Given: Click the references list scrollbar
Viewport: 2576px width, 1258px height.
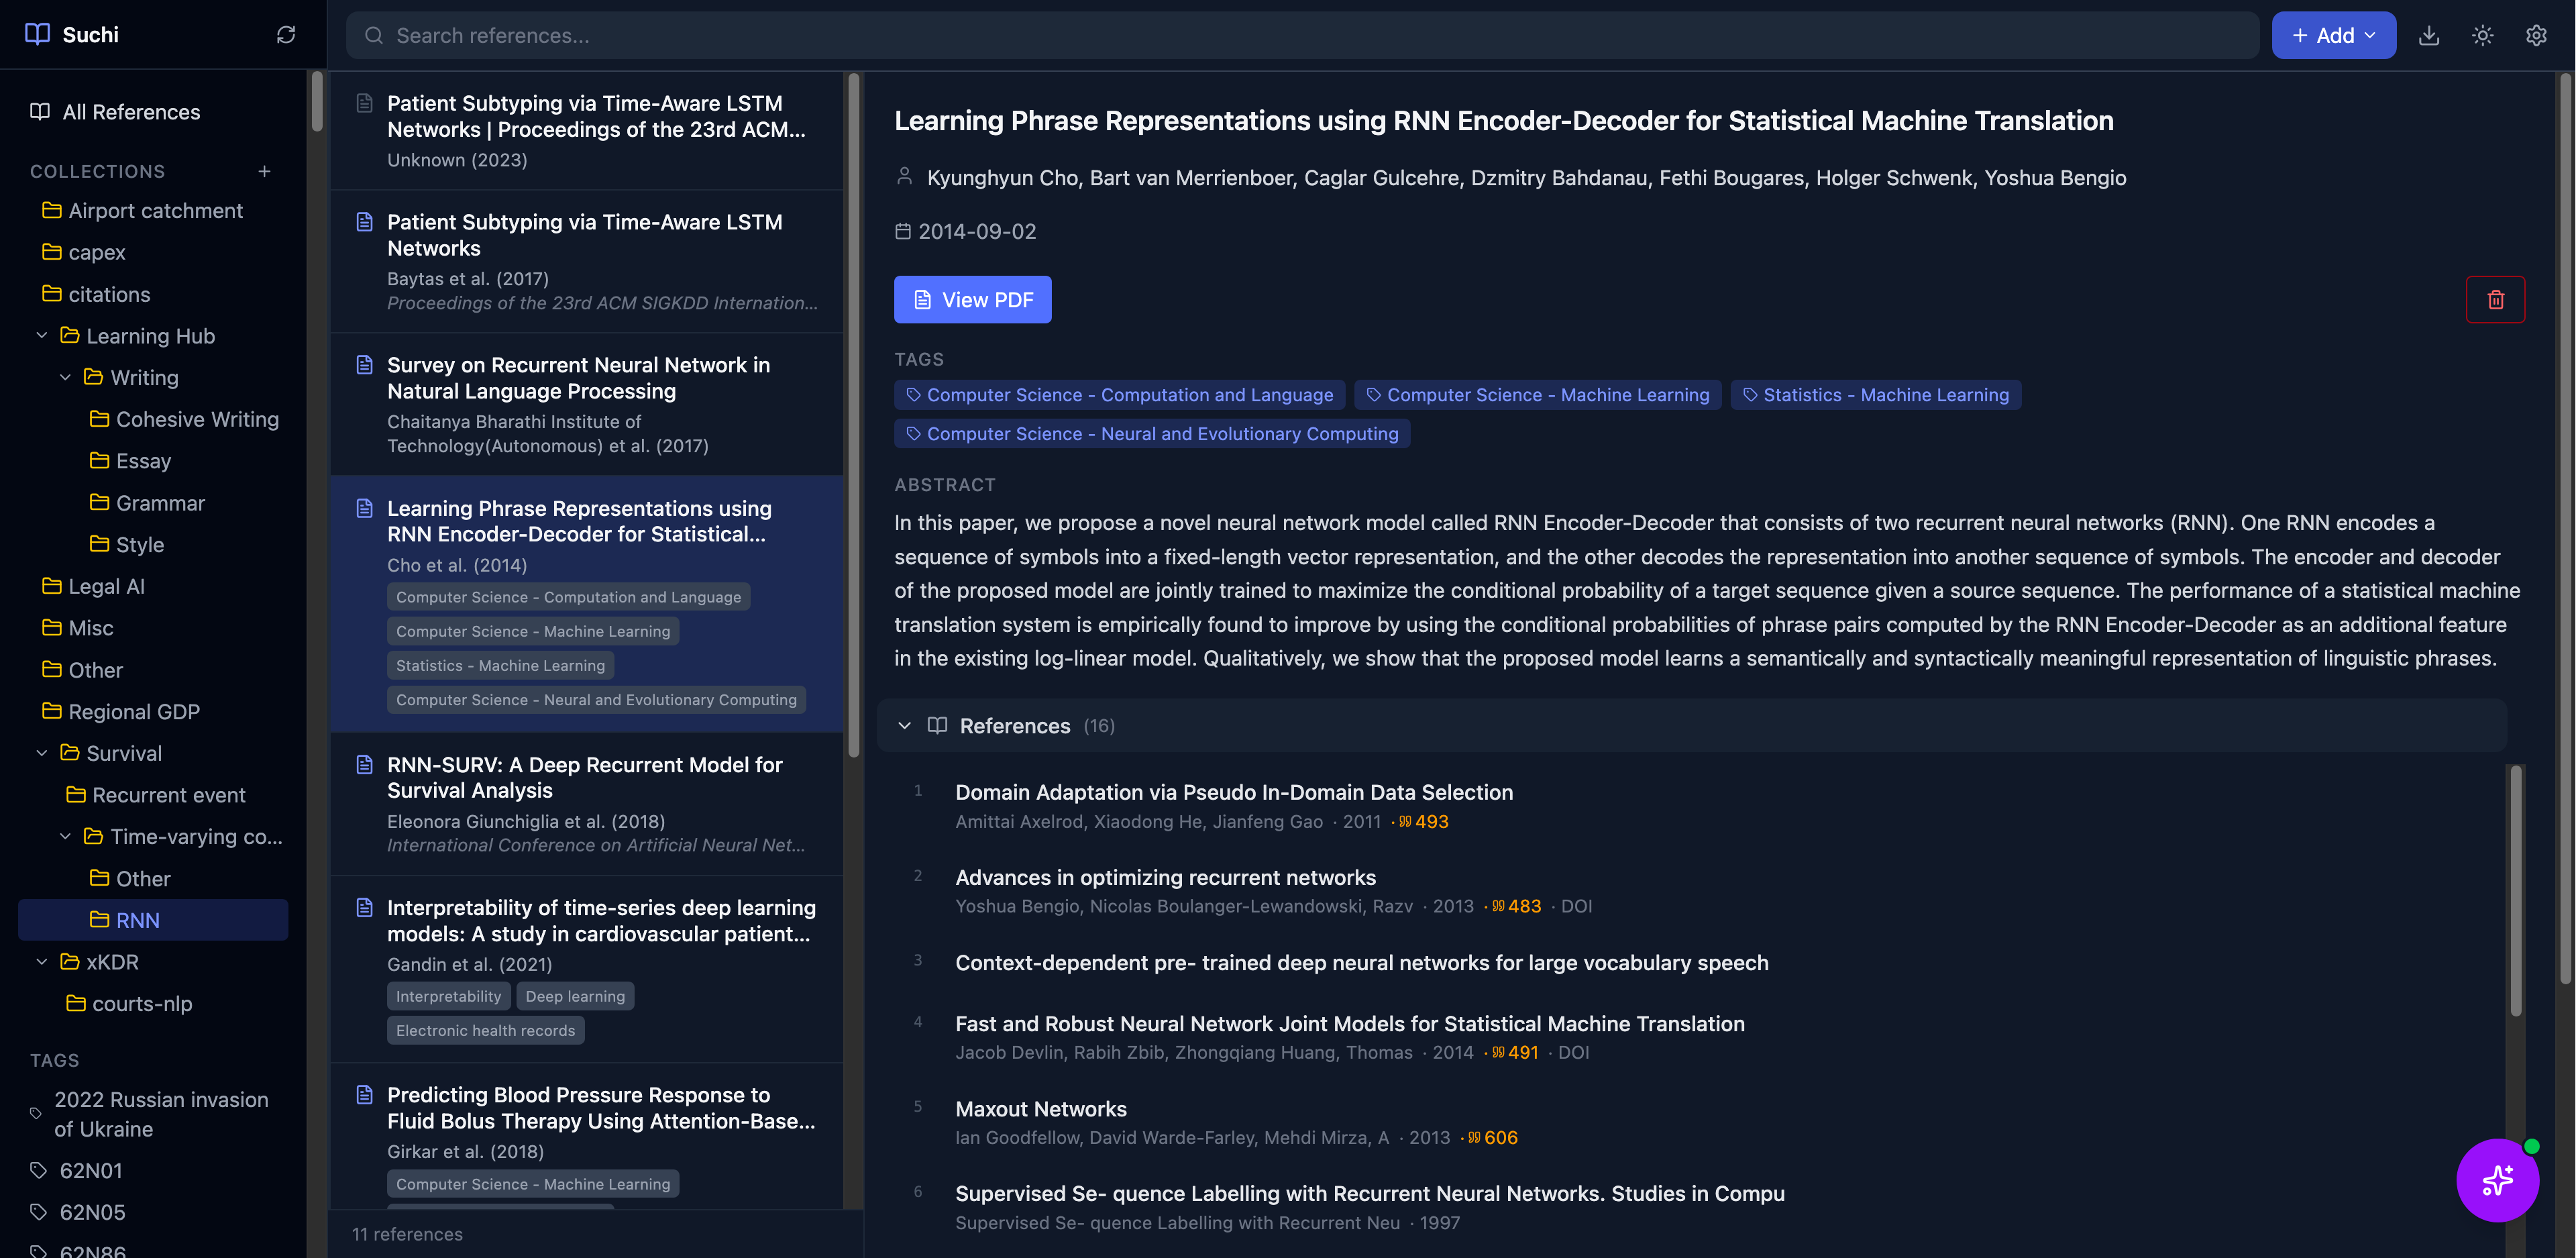Looking at the screenshot, I should click(2515, 890).
